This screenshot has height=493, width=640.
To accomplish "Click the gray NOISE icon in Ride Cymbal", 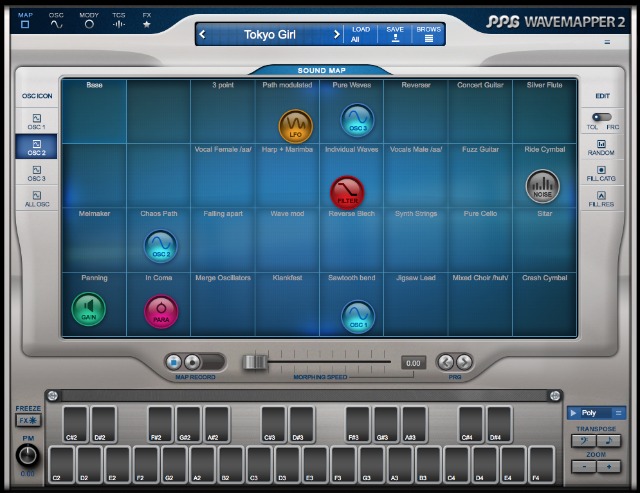I will [542, 187].
